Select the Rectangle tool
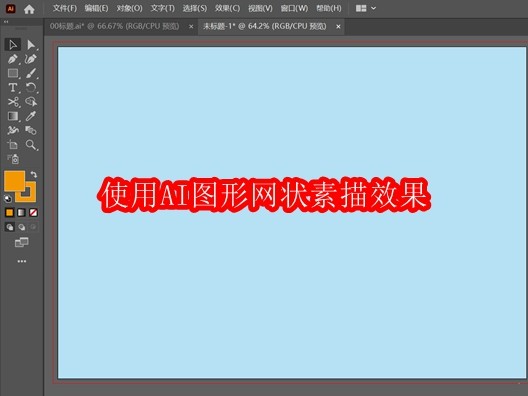 [12, 73]
